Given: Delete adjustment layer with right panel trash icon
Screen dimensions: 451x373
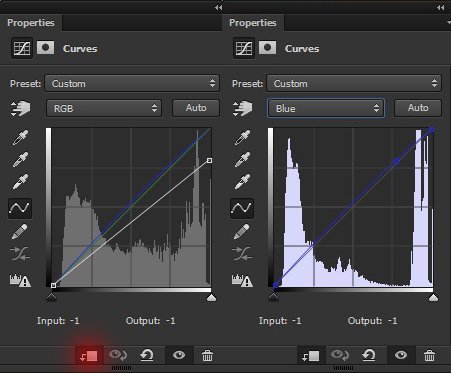Looking at the screenshot, I should tap(429, 356).
